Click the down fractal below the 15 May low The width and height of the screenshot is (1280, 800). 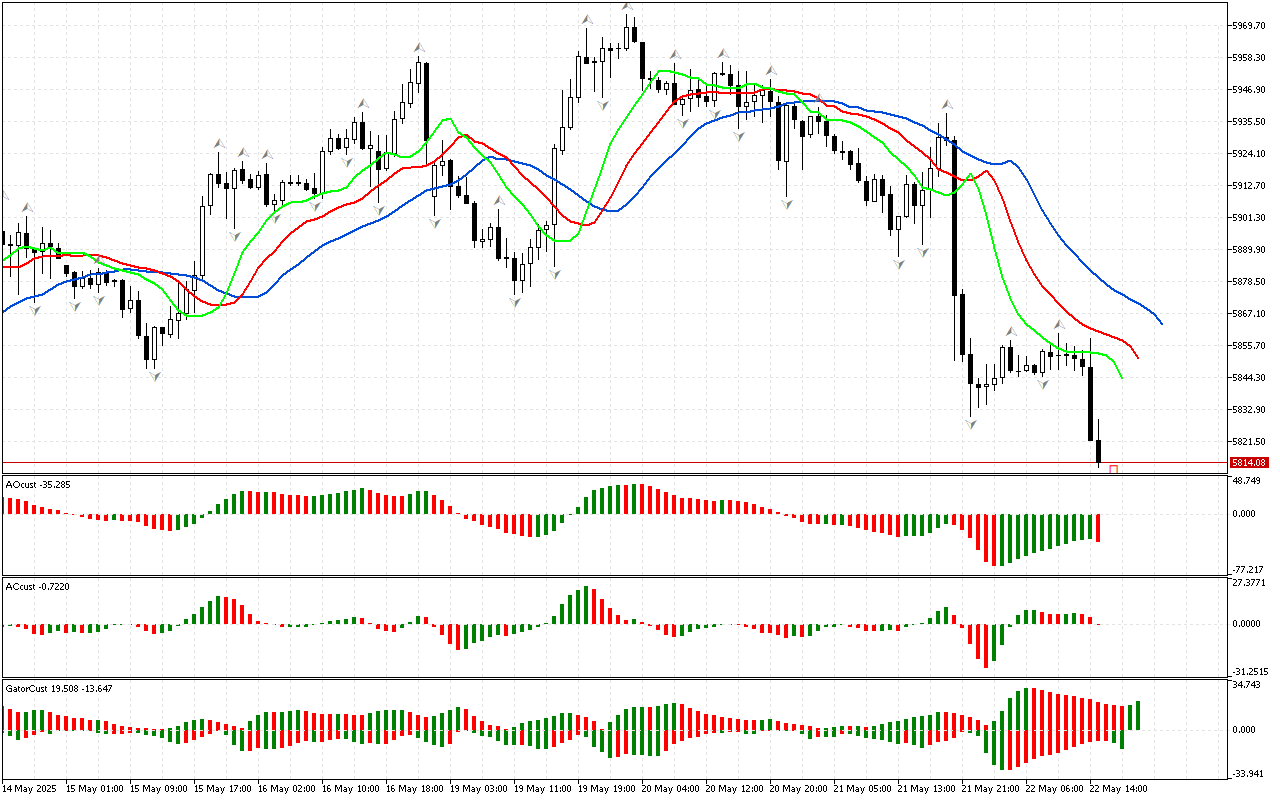[x=155, y=375]
